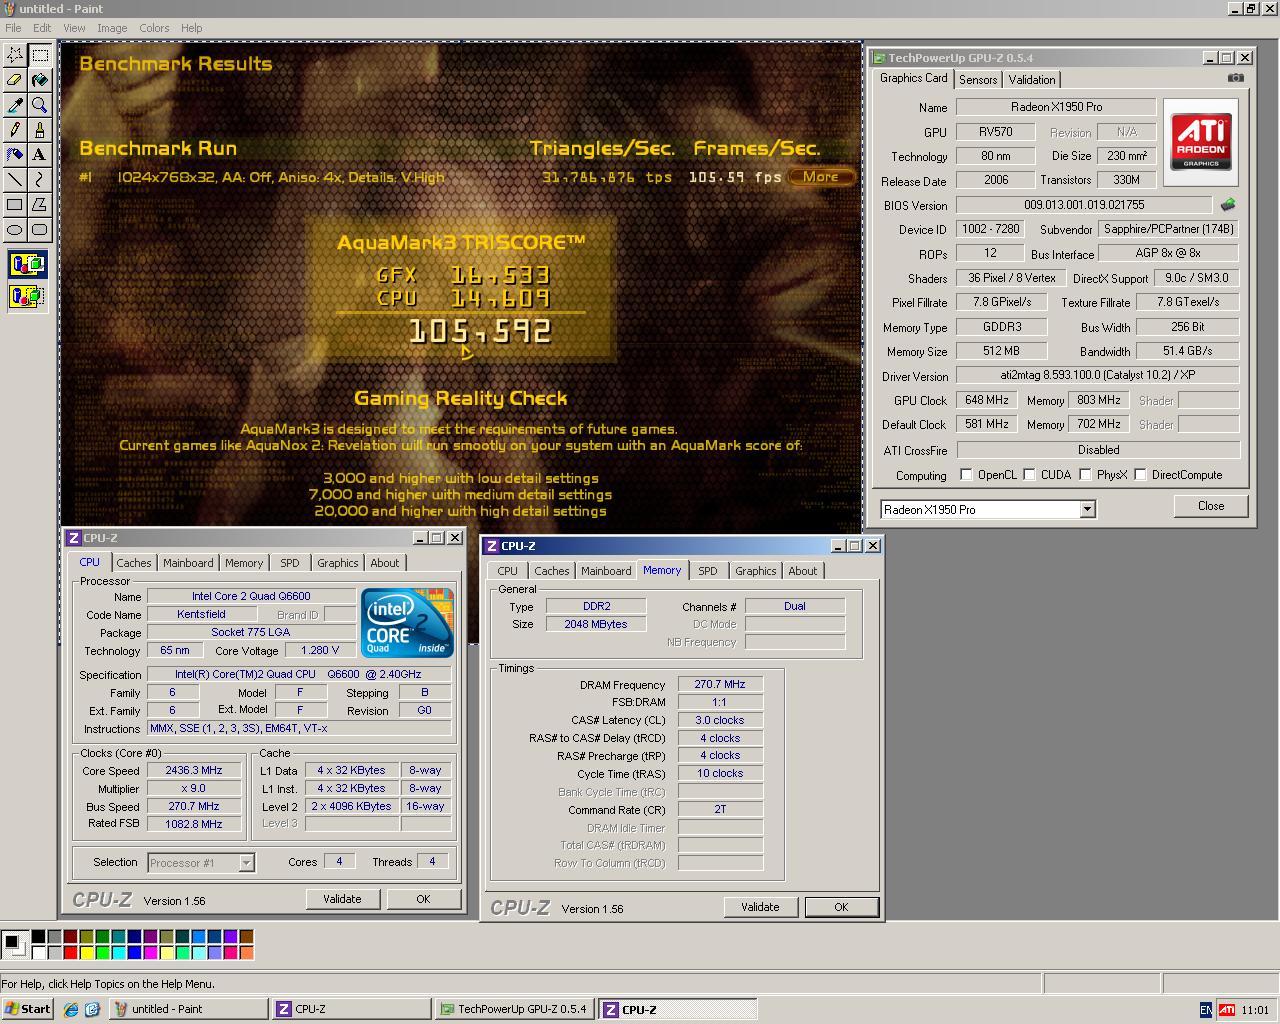The height and width of the screenshot is (1024, 1280).
Task: Click OK in left CPU-Z window
Action: (x=423, y=899)
